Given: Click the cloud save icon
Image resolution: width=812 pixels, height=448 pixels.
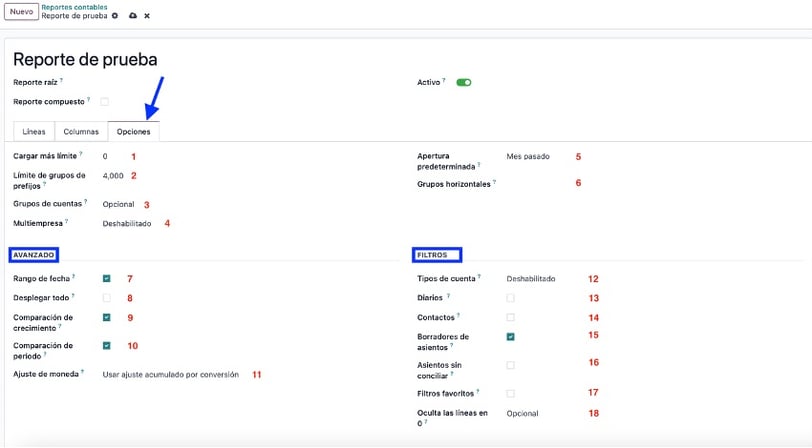Looking at the screenshot, I should coord(133,16).
